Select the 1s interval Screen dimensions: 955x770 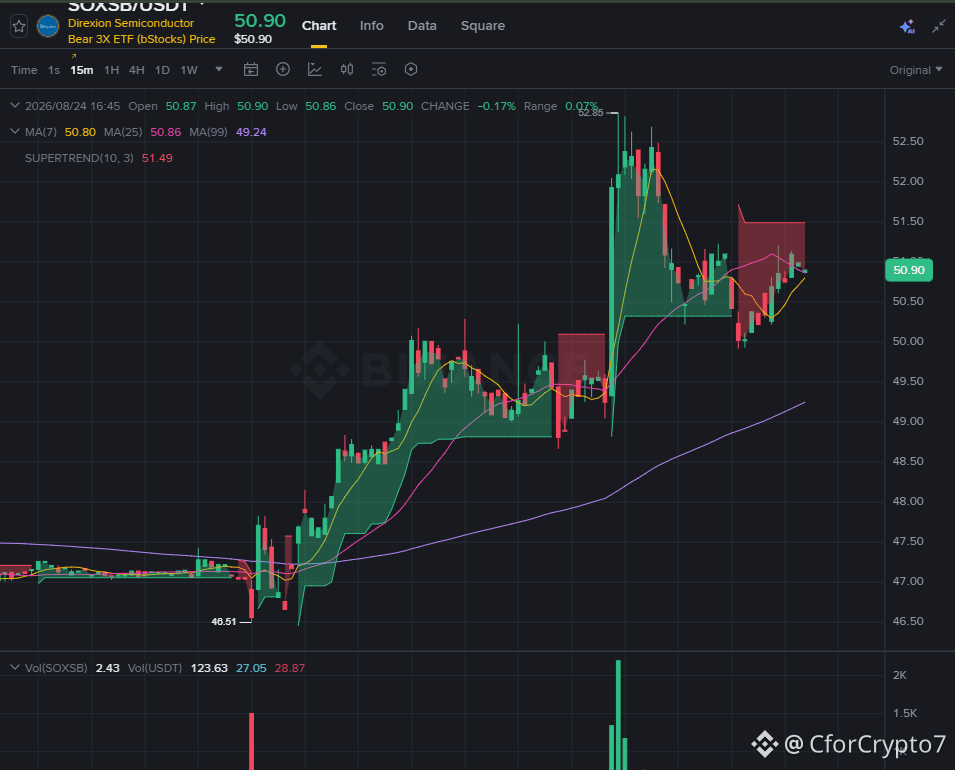54,70
